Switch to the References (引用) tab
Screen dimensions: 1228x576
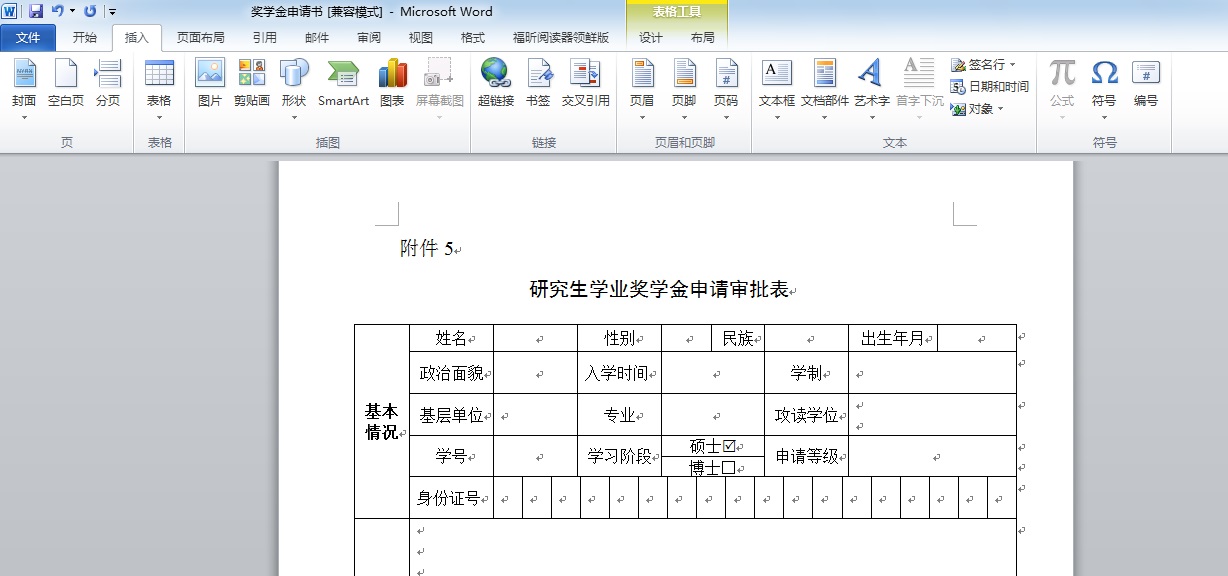tap(265, 38)
